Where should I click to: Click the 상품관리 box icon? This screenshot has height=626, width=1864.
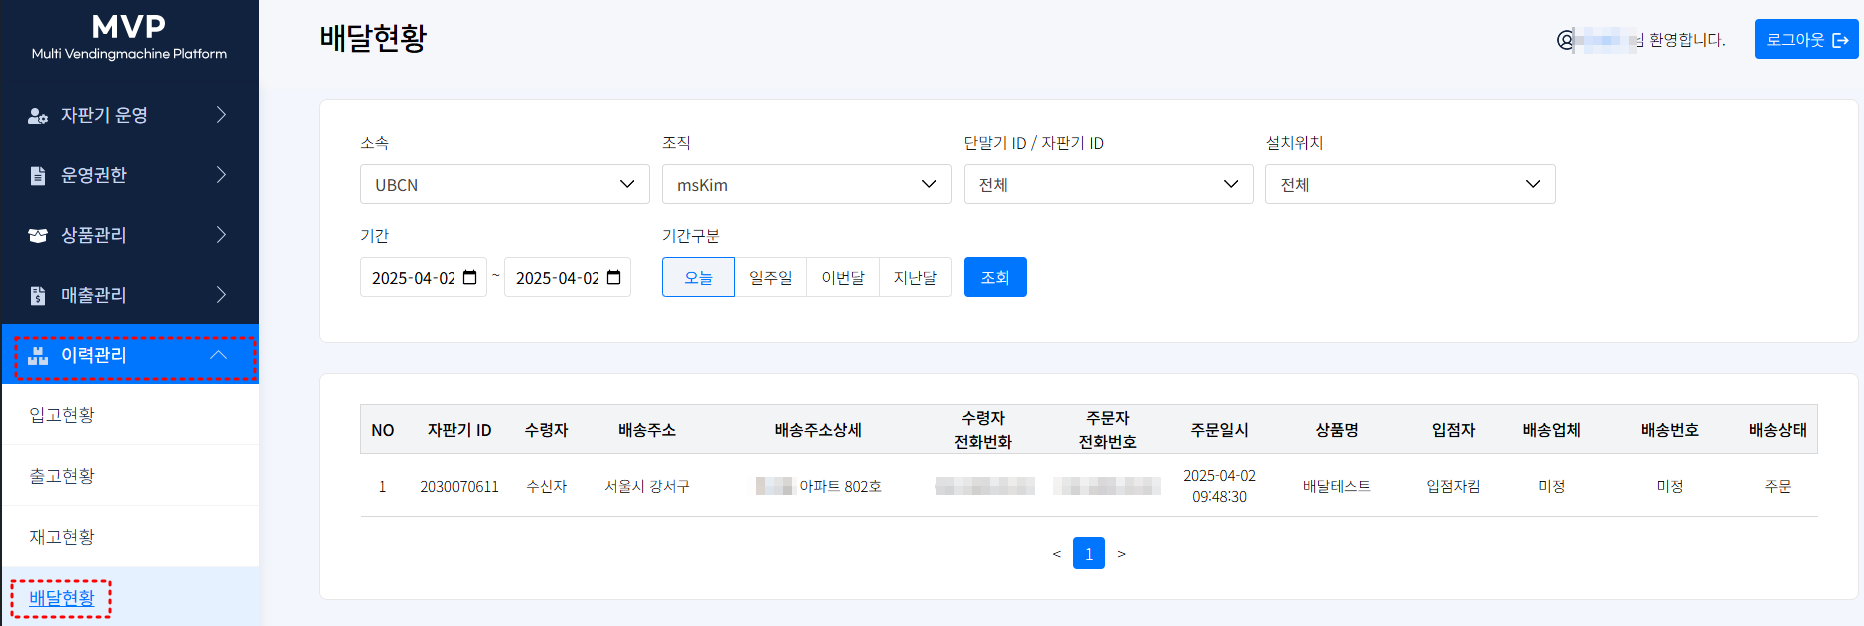38,236
